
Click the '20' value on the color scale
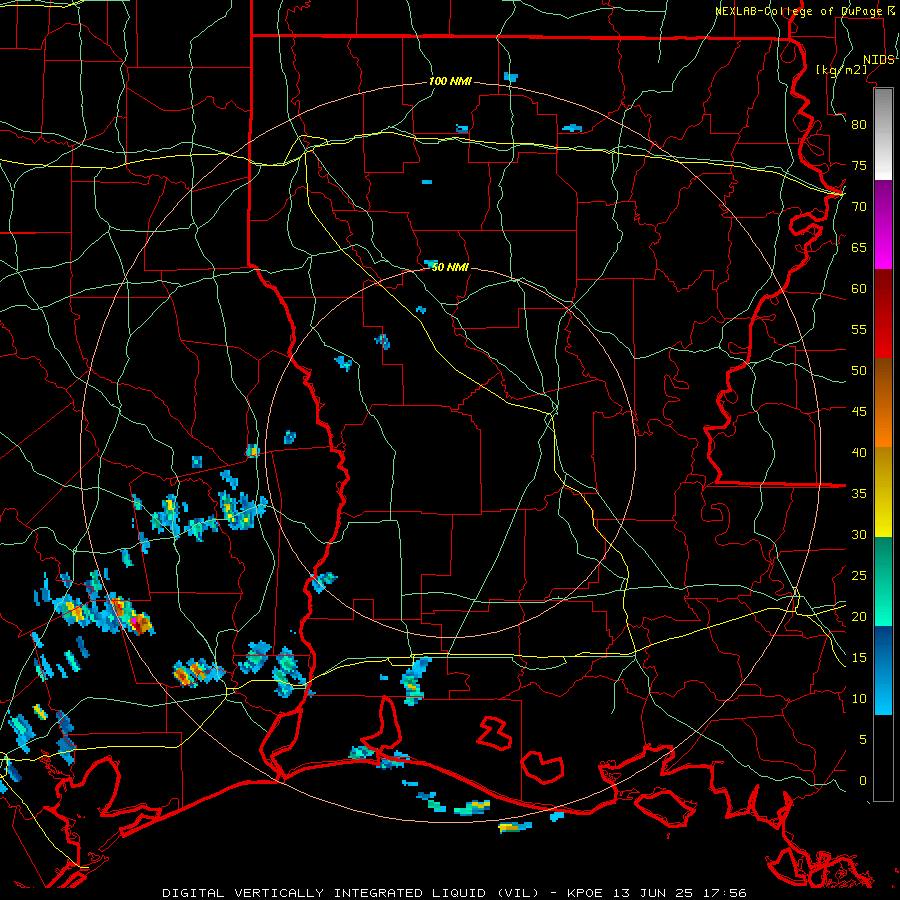coord(859,616)
